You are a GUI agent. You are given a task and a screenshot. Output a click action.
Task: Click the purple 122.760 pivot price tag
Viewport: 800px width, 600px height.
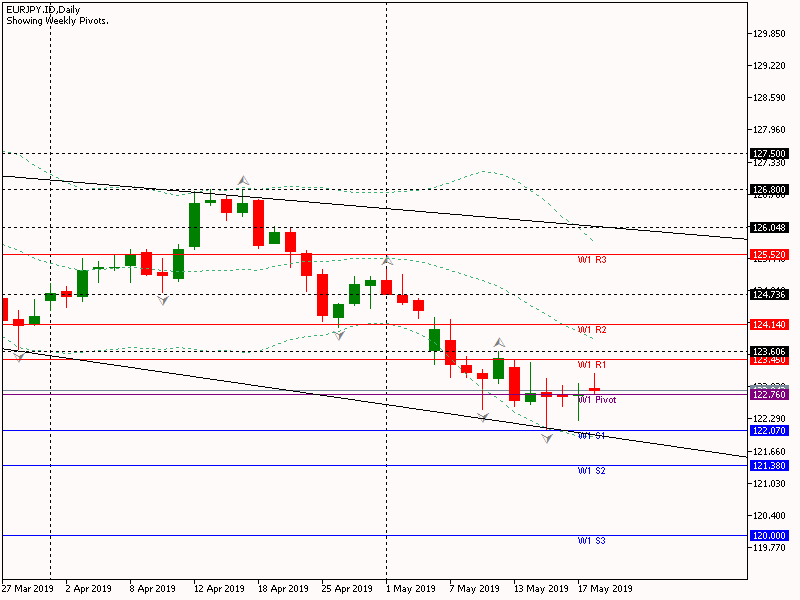click(x=769, y=395)
